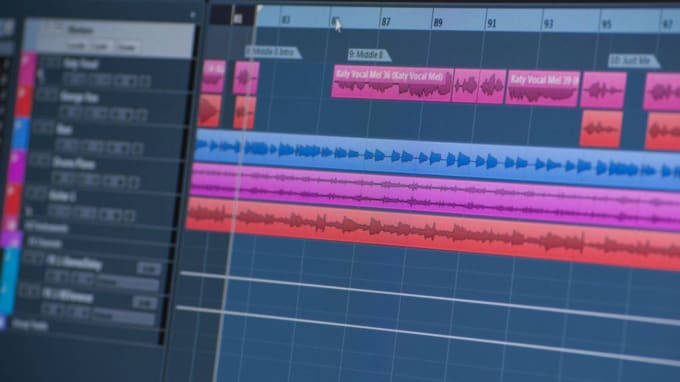The image size is (680, 382).
Task: Click the e button on FX 2 REVerence track
Action: pos(145,301)
